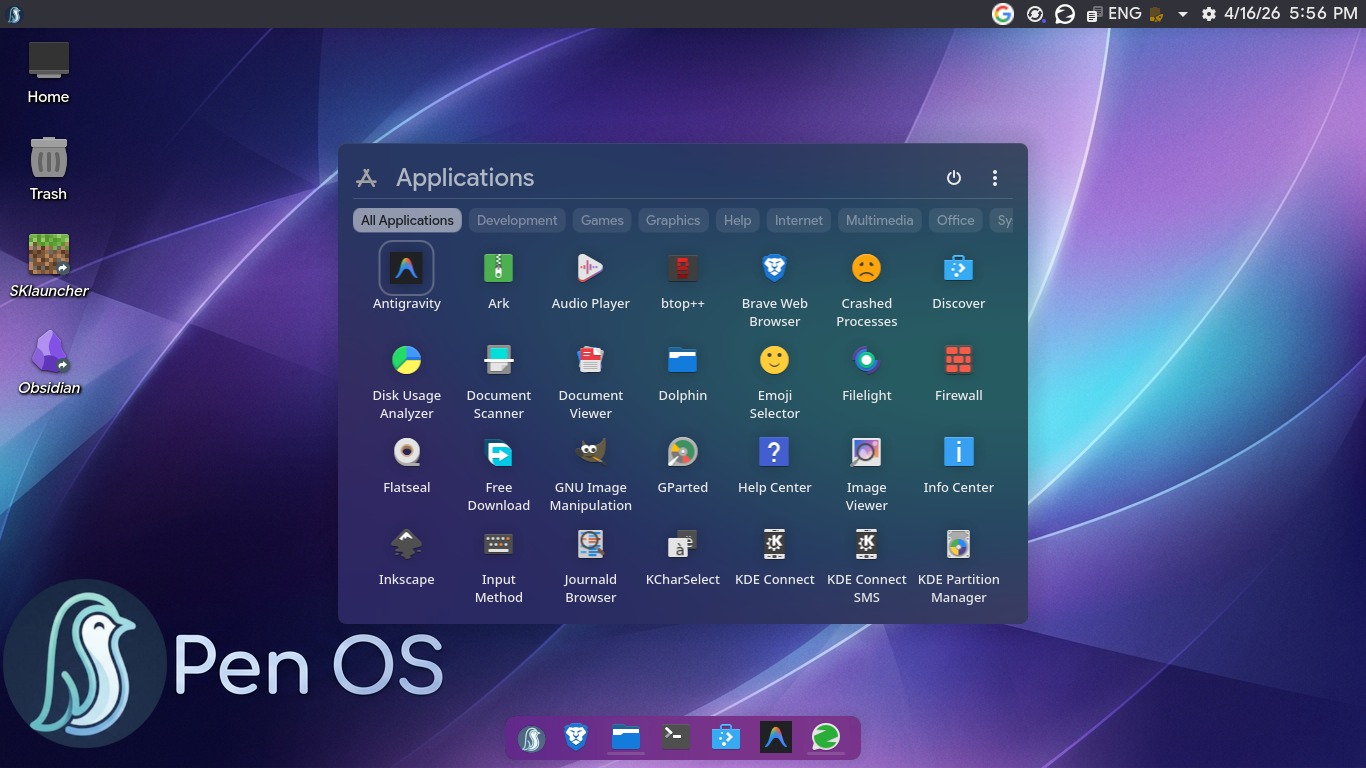The height and width of the screenshot is (768, 1366).
Task: Open the Firewall application
Action: tap(958, 369)
